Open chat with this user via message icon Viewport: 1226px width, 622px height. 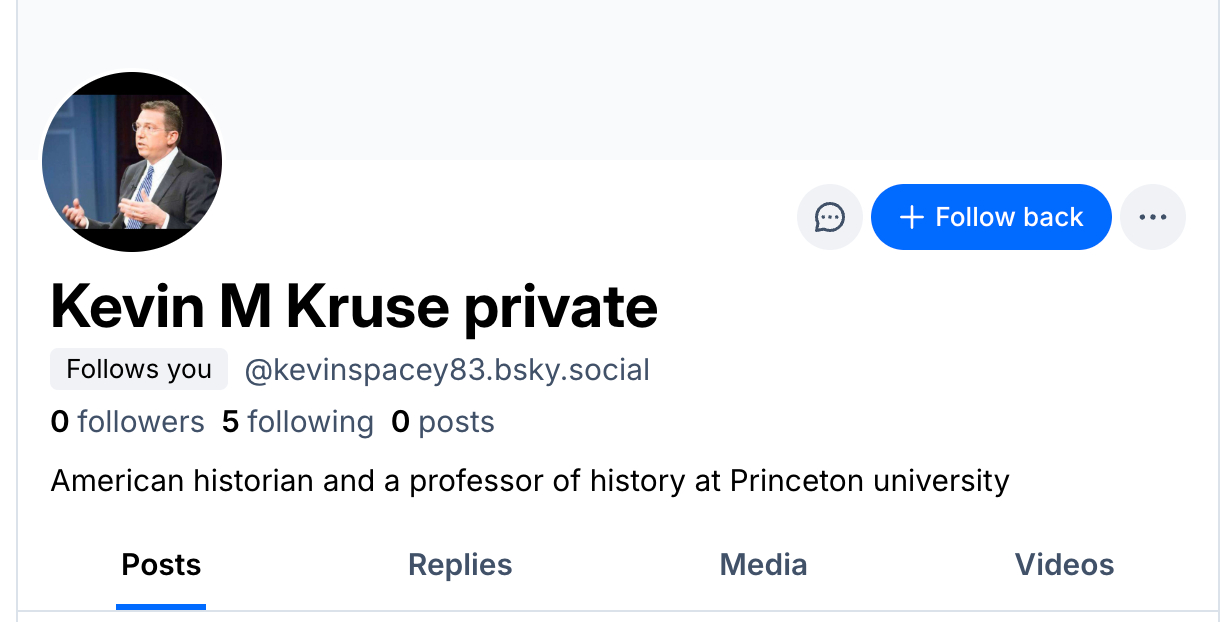(x=829, y=217)
